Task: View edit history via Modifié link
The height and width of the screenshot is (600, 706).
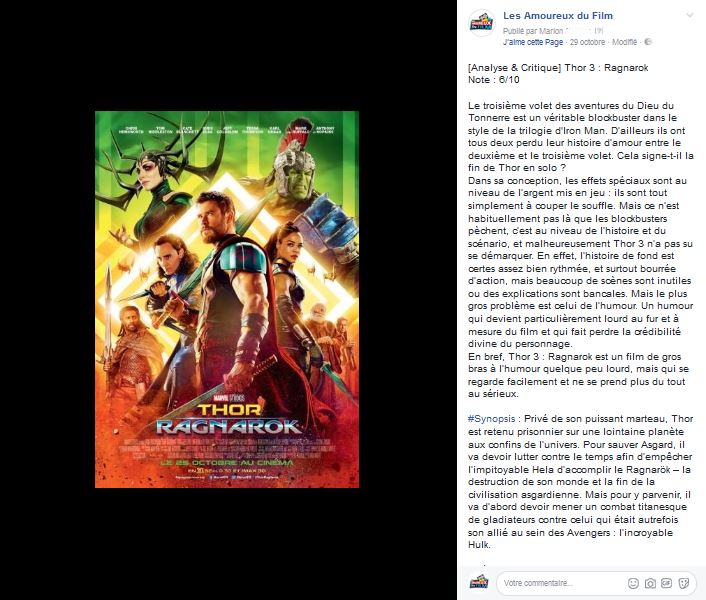Action: pos(625,42)
